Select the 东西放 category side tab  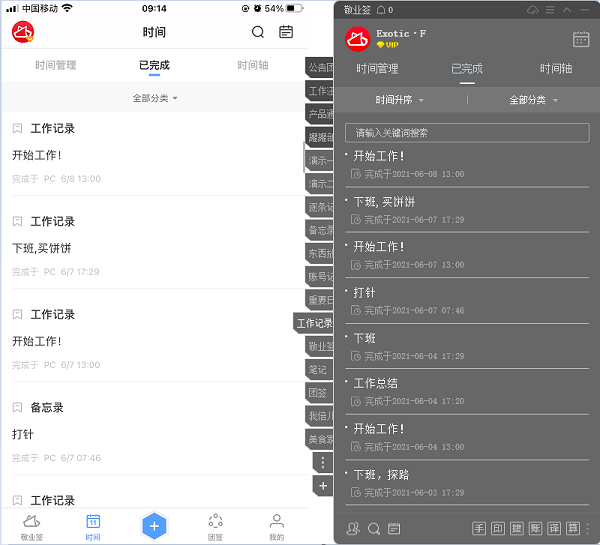(320, 253)
